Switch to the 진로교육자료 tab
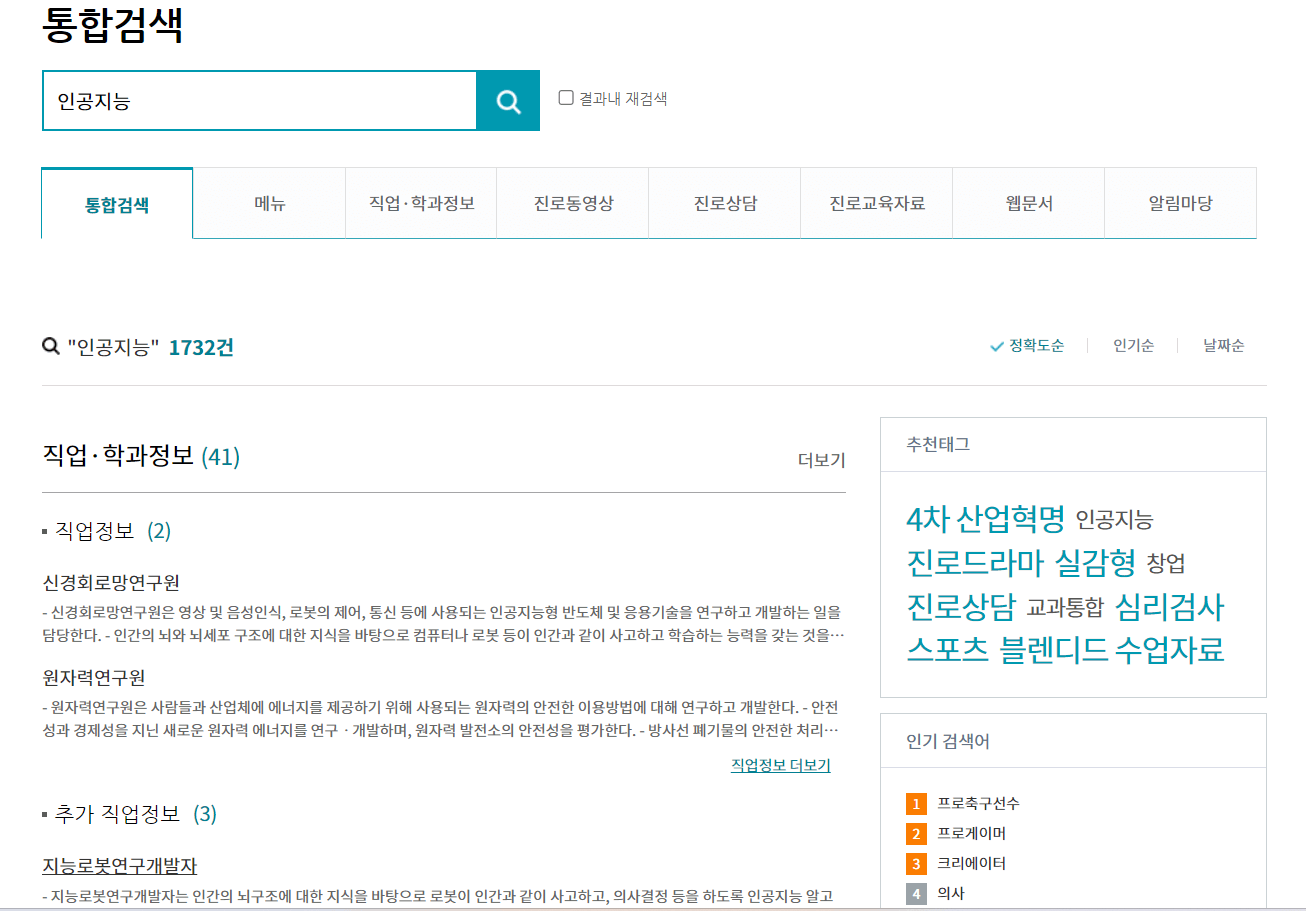Screen dimensions: 1306x911 pyautogui.click(x=877, y=203)
